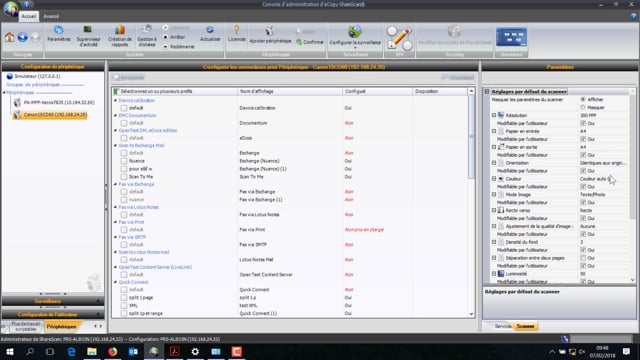
Task: Open the Groupes de périphériques link
Action: tap(33, 84)
